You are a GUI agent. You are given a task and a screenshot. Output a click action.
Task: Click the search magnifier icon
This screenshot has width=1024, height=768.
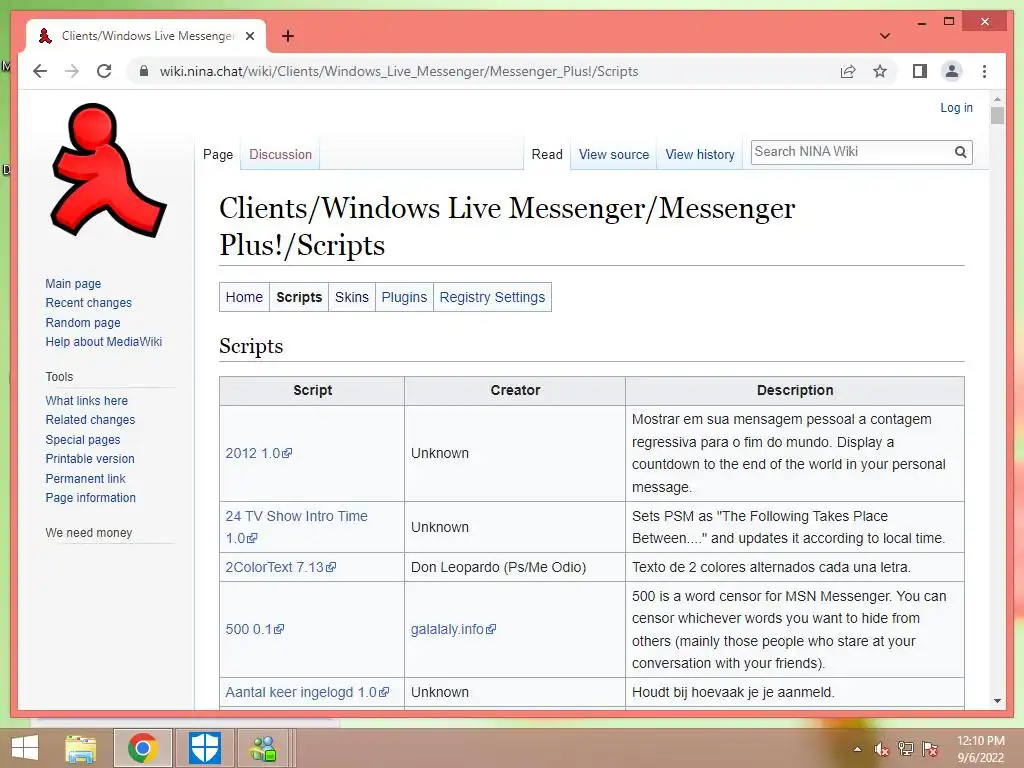pyautogui.click(x=960, y=152)
